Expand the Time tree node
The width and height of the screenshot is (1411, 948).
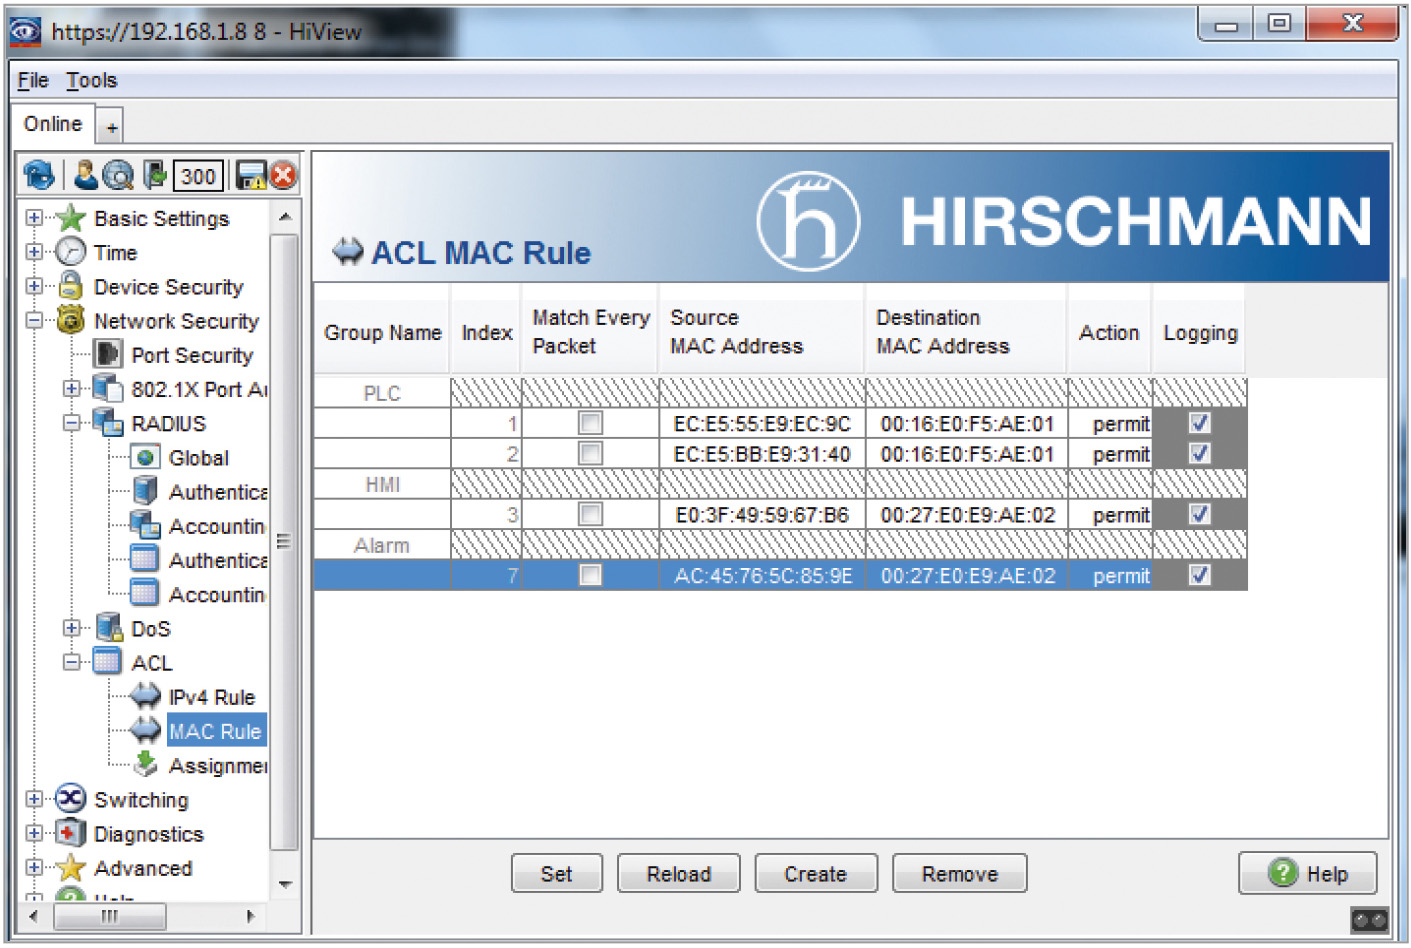click(34, 252)
